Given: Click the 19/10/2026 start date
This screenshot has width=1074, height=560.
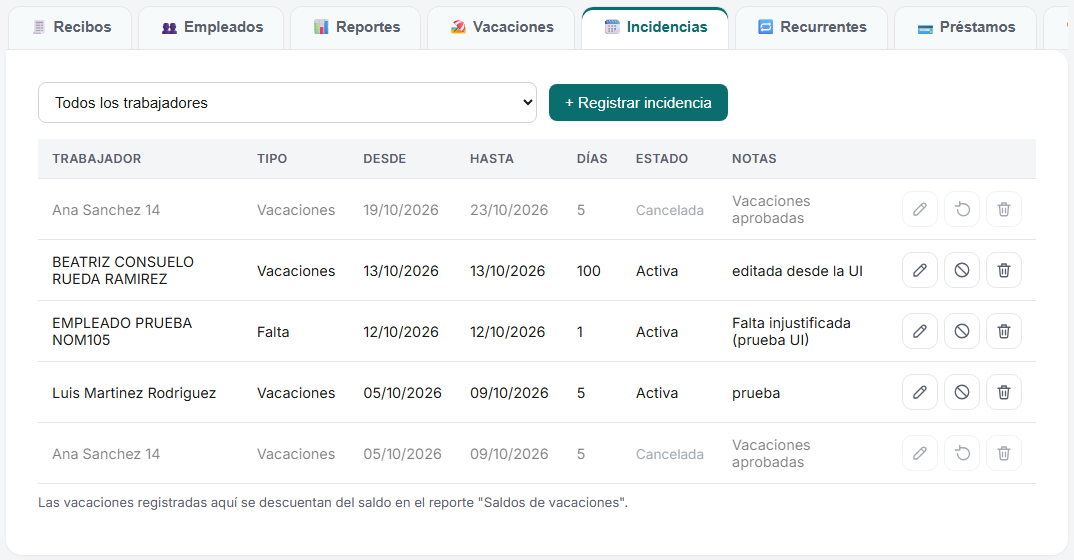Looking at the screenshot, I should [x=401, y=210].
